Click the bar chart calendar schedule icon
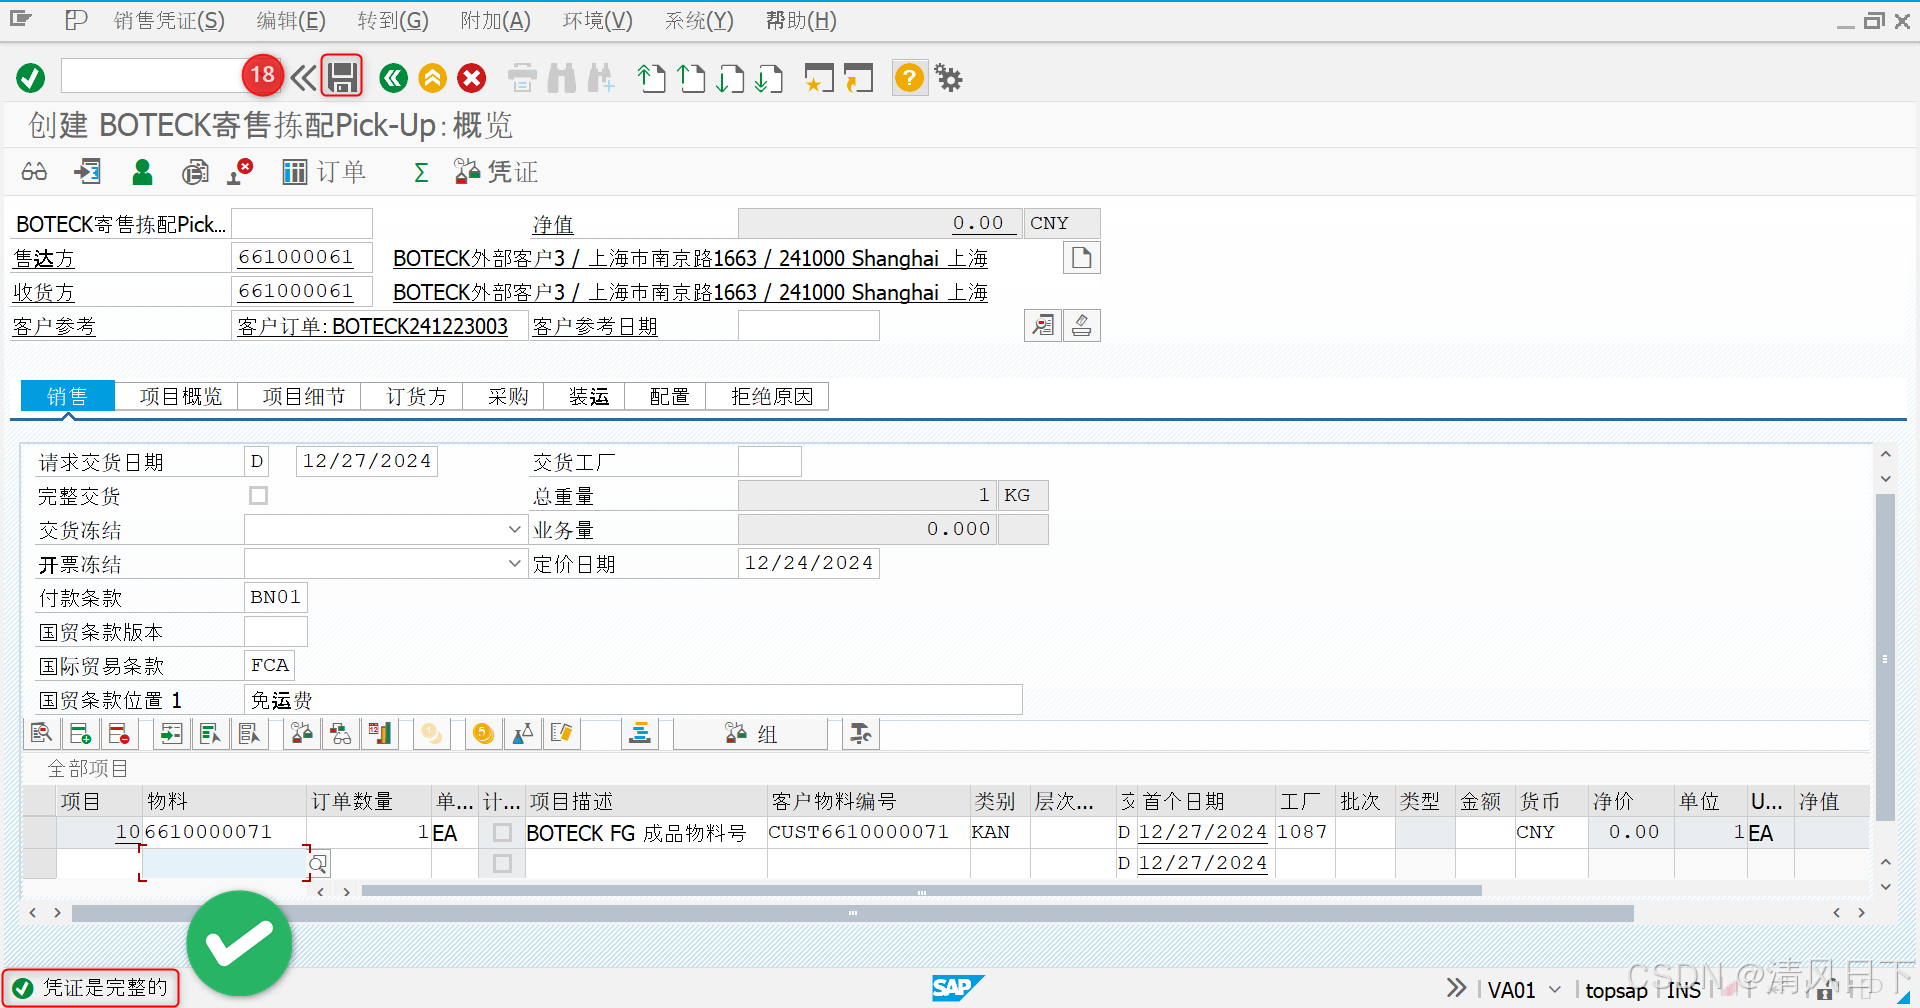 coord(380,734)
